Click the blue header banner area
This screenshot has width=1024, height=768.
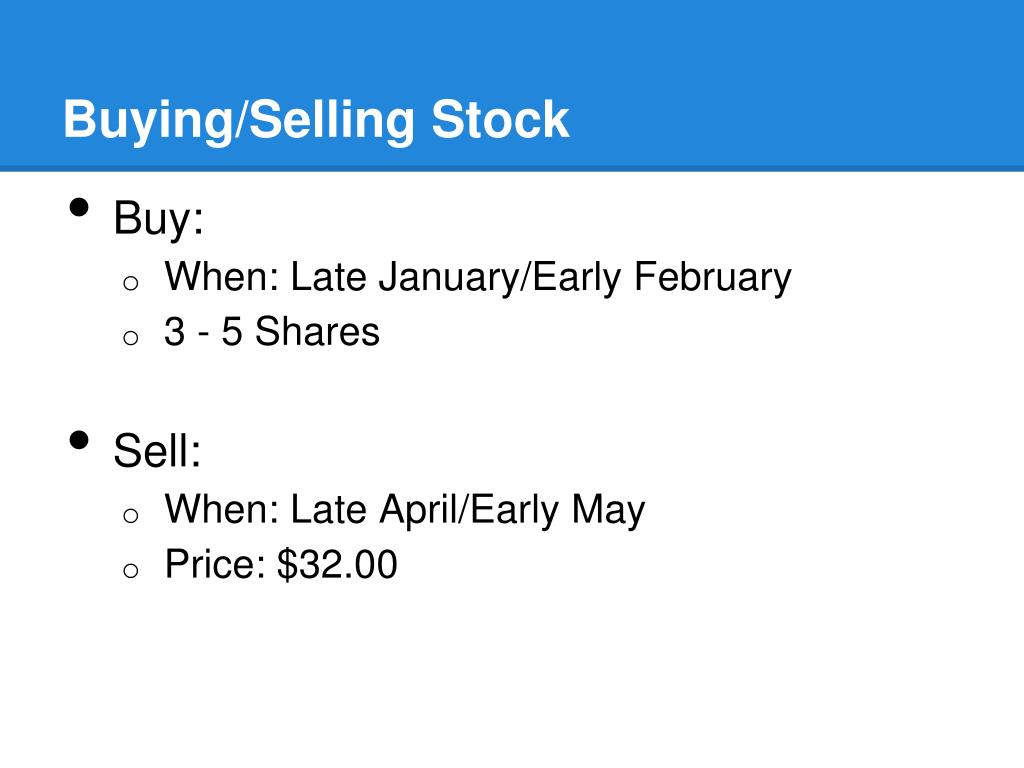(512, 86)
